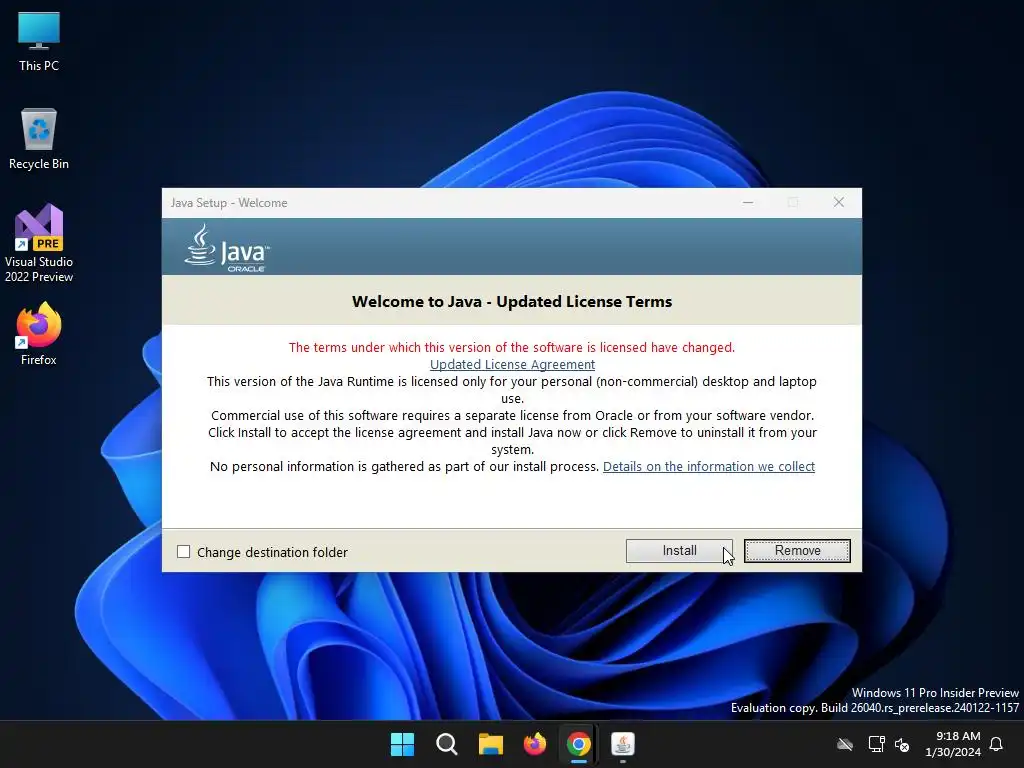Click the red license terms changed text

point(512,347)
